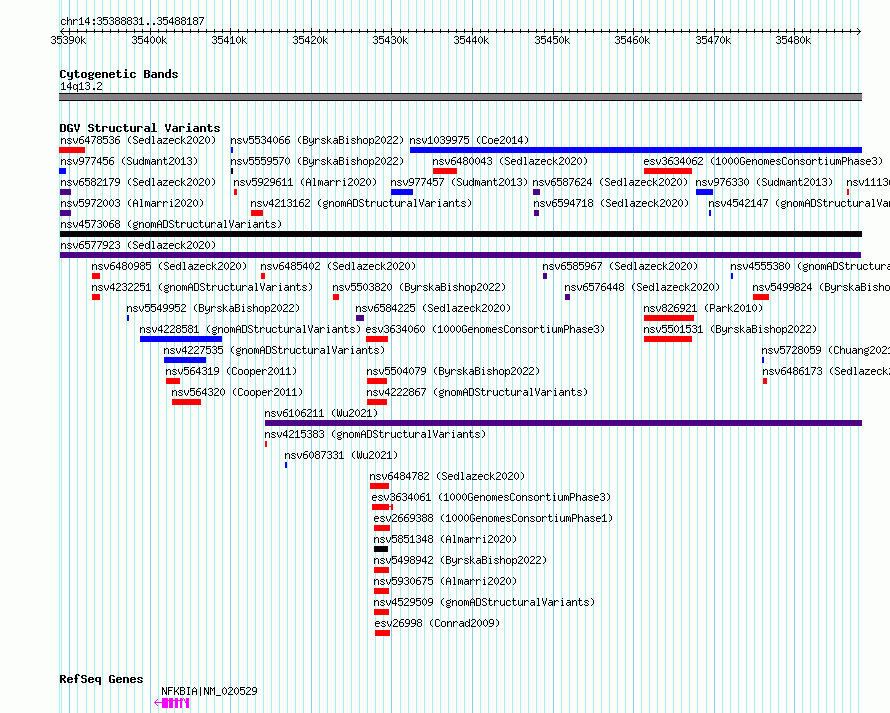Click nsv5929611 (Almarri2020) label
This screenshot has width=890, height=713.
tap(305, 182)
